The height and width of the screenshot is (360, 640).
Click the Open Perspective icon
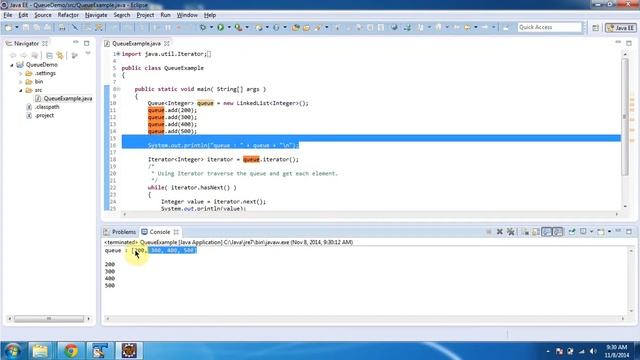tap(596, 27)
